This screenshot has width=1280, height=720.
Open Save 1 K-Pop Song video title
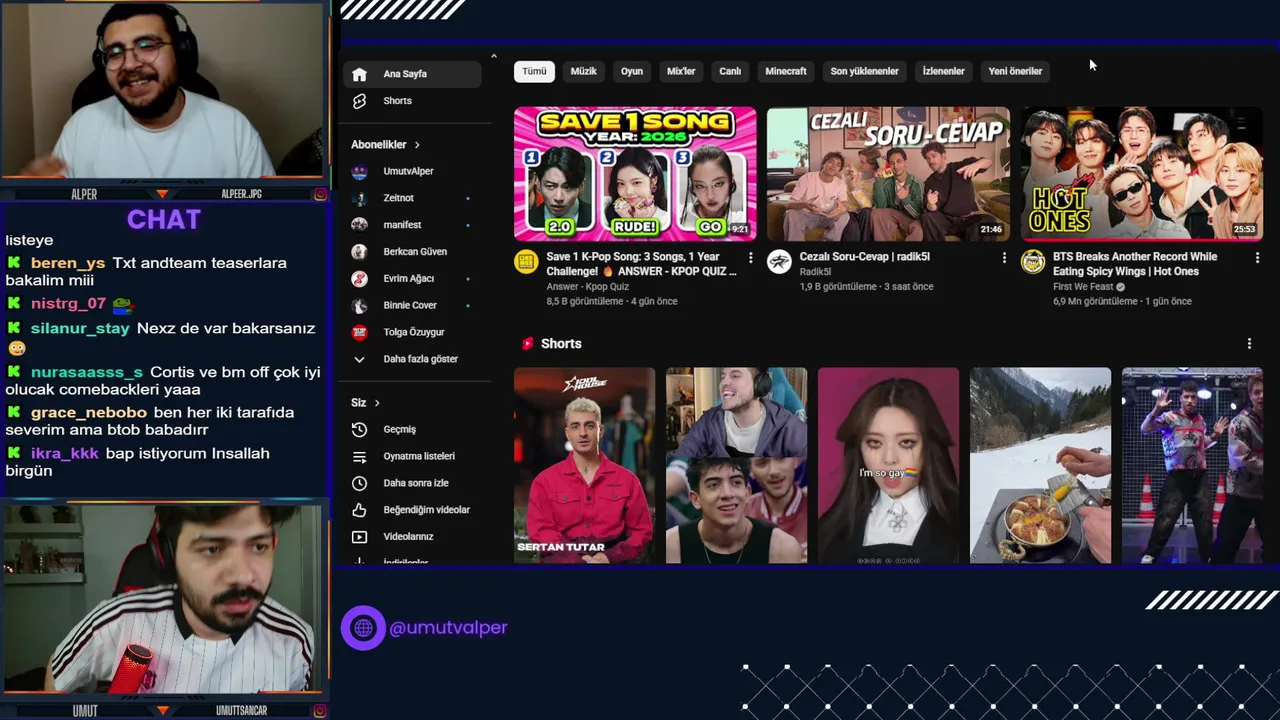pyautogui.click(x=642, y=264)
